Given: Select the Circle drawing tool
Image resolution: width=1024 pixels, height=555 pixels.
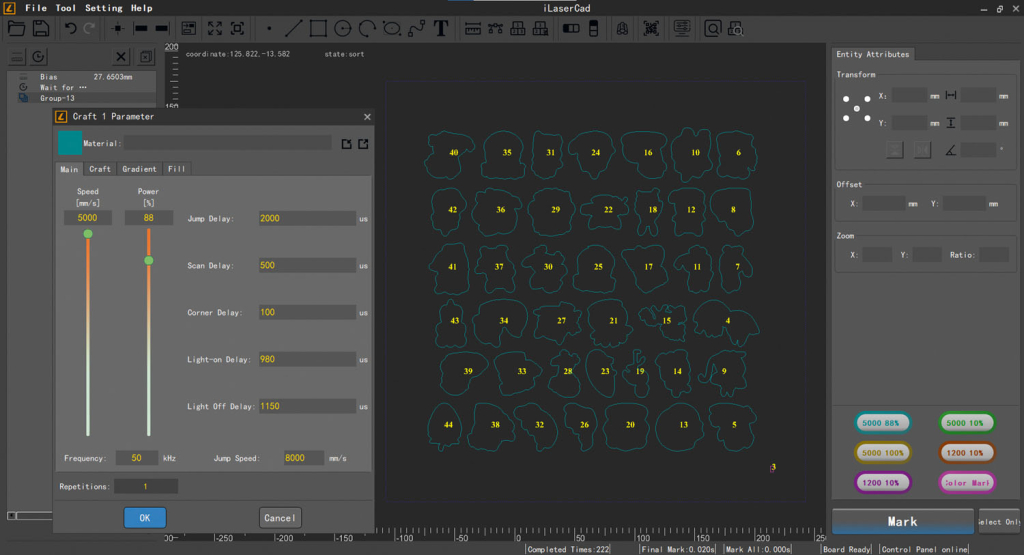Looking at the screenshot, I should (343, 28).
